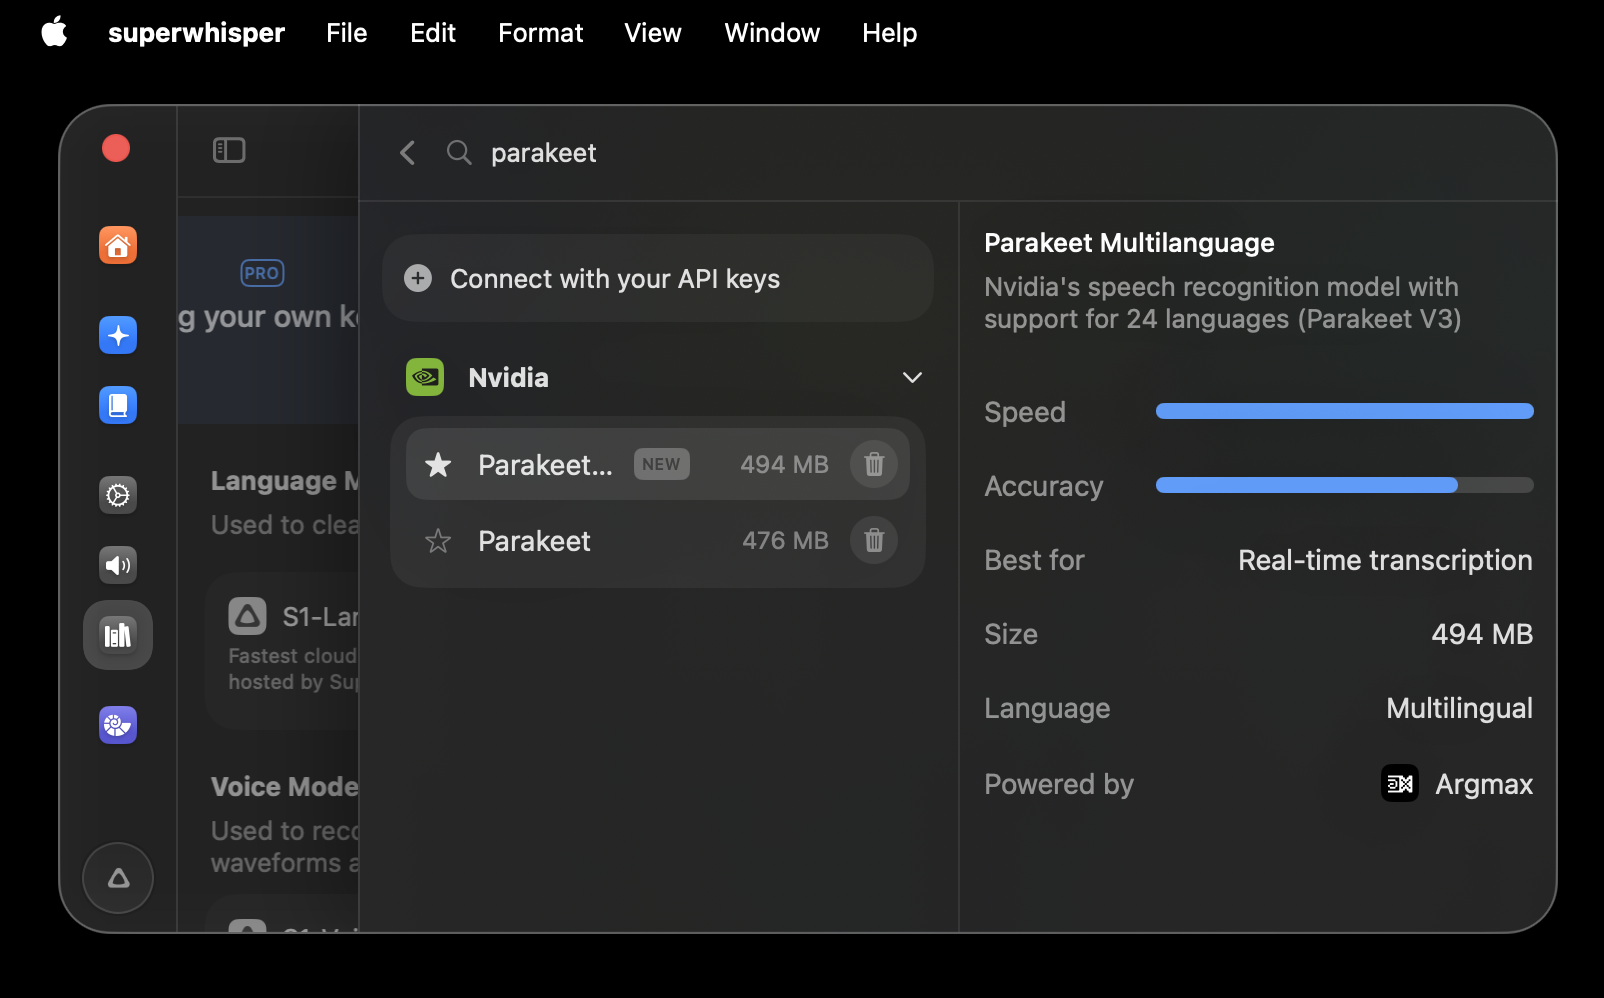Open the File menu
This screenshot has height=998, width=1604.
347,33
